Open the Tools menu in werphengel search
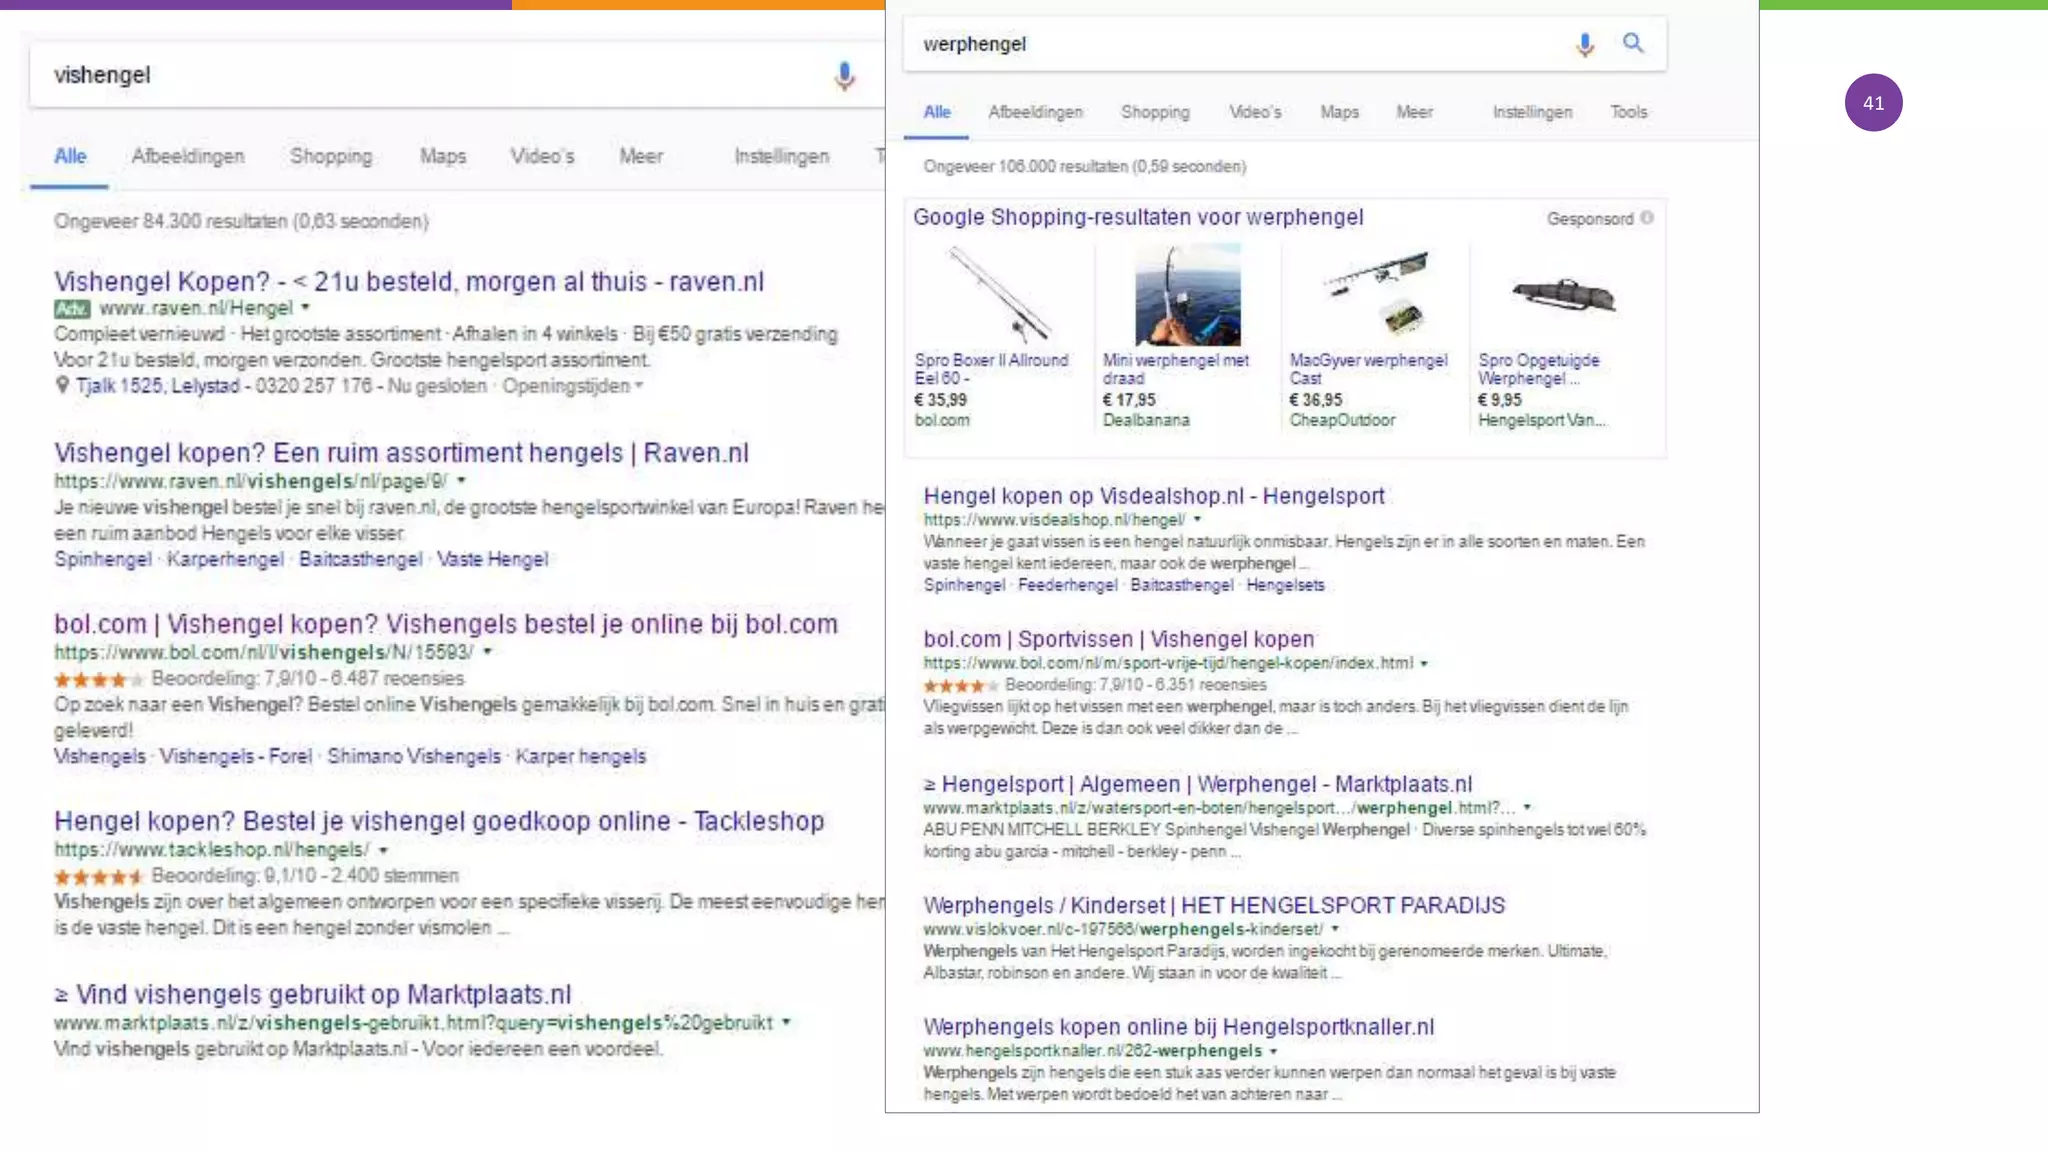Image resolution: width=2048 pixels, height=1152 pixels. tap(1628, 112)
